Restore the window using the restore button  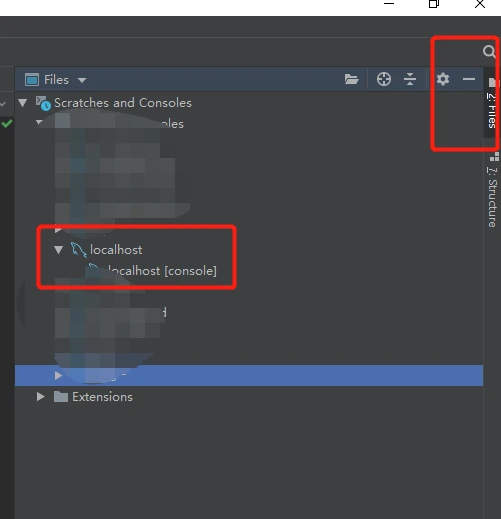tap(433, 4)
